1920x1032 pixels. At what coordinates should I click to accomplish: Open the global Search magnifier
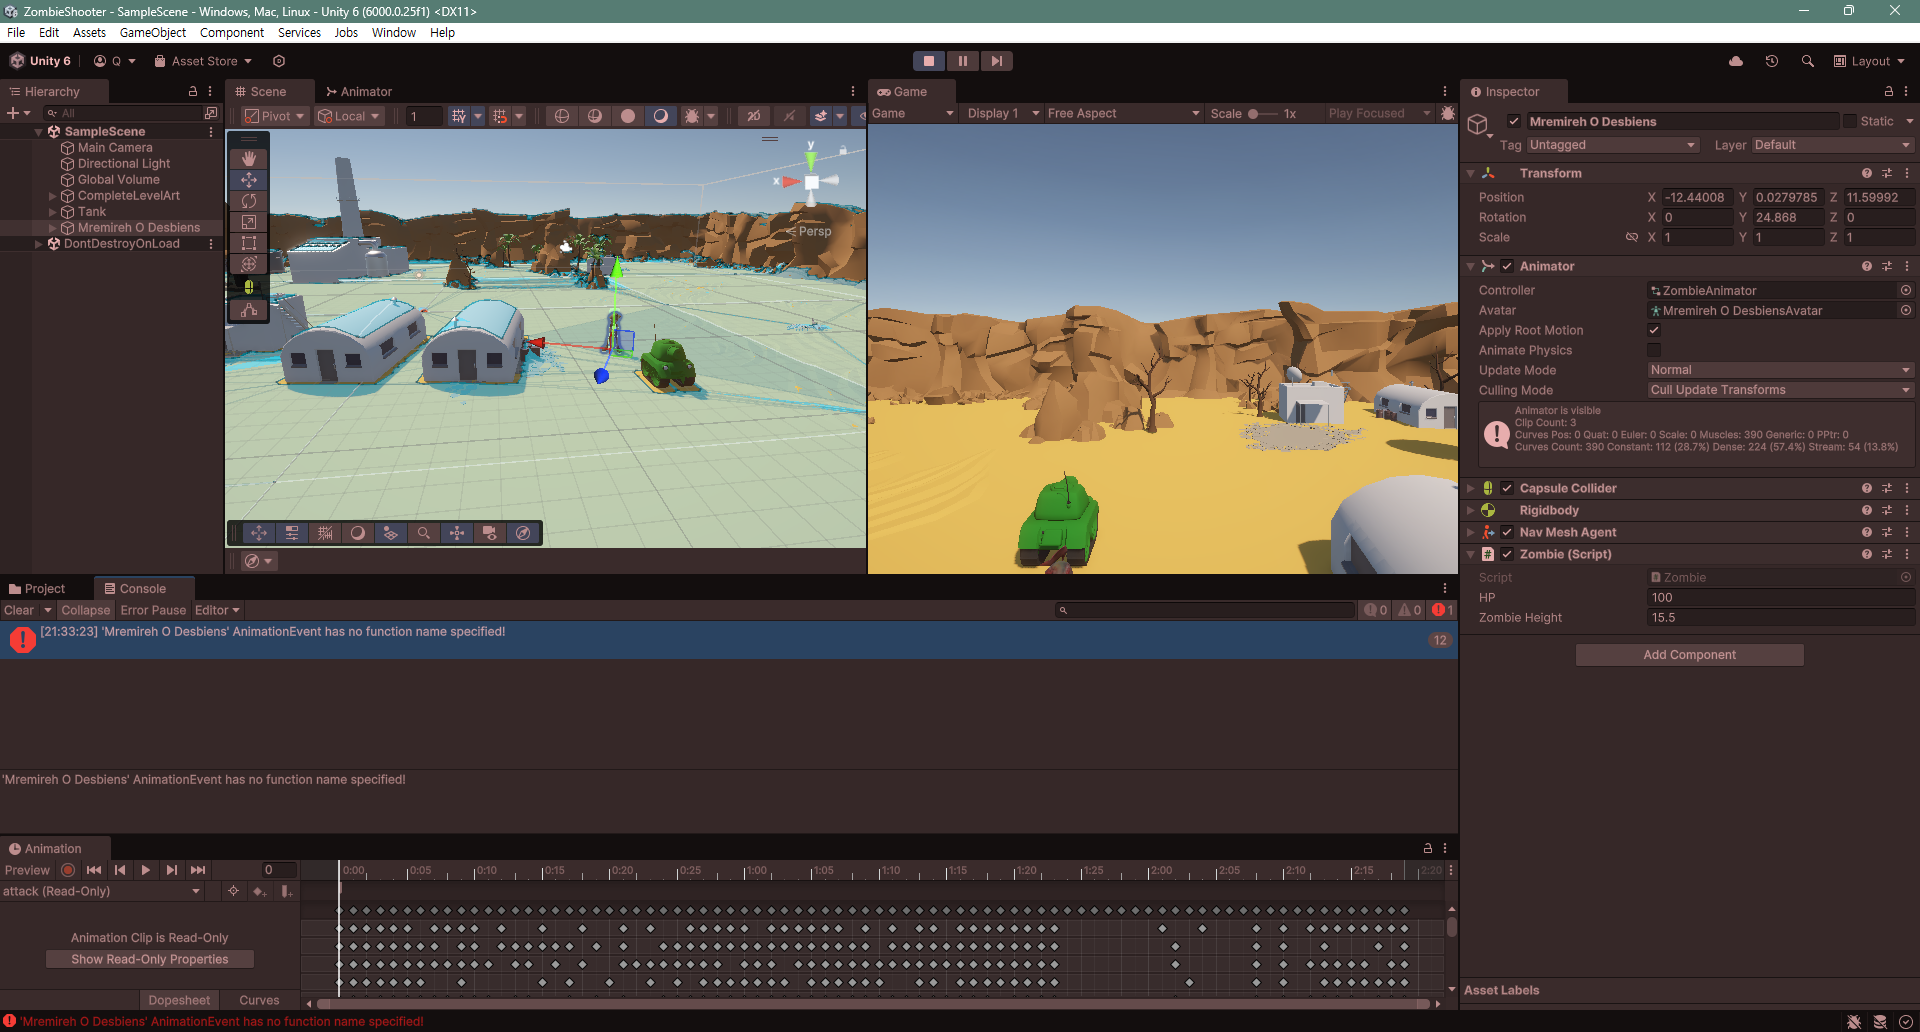point(1808,61)
